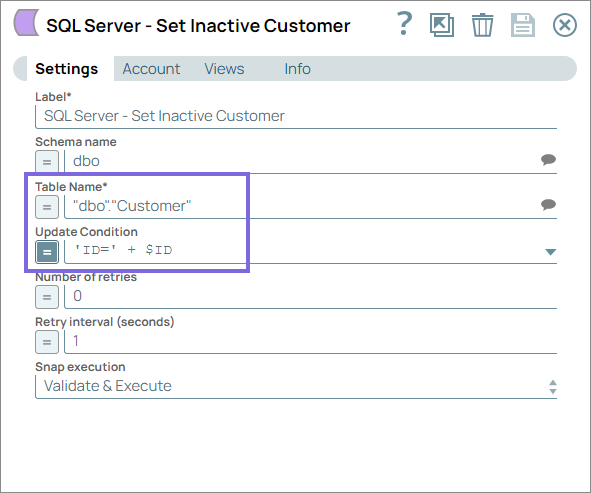Toggle expression button for Number of retries
This screenshot has width=591, height=493.
point(47,297)
